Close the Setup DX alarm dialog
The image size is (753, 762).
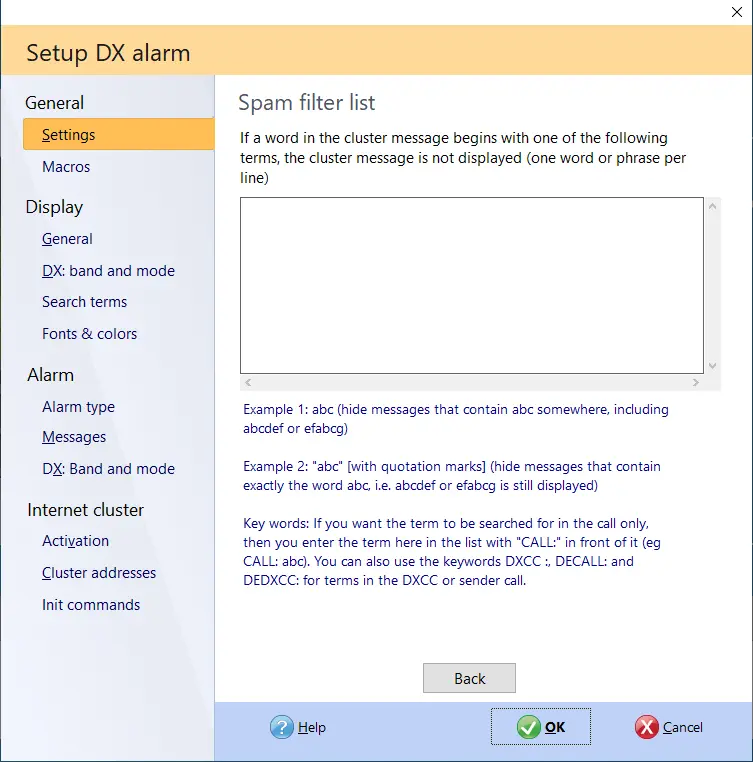pos(736,12)
